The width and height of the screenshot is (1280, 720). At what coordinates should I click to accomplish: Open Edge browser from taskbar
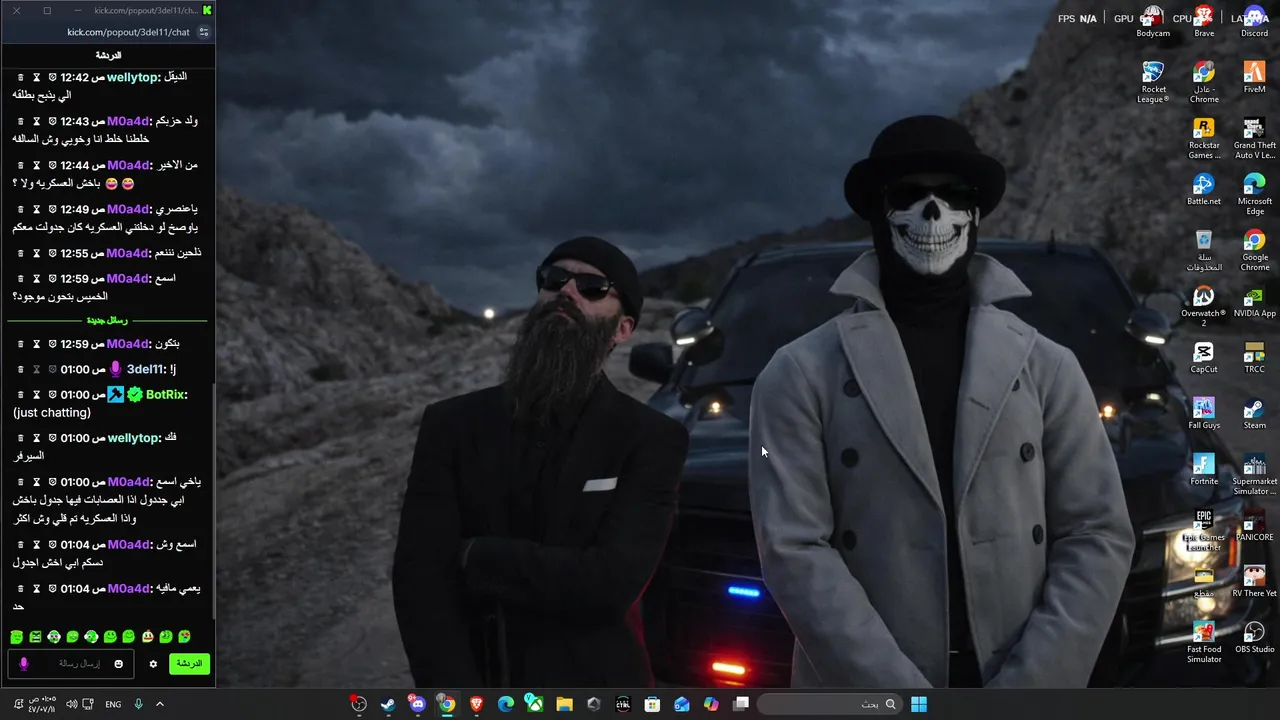coord(506,704)
